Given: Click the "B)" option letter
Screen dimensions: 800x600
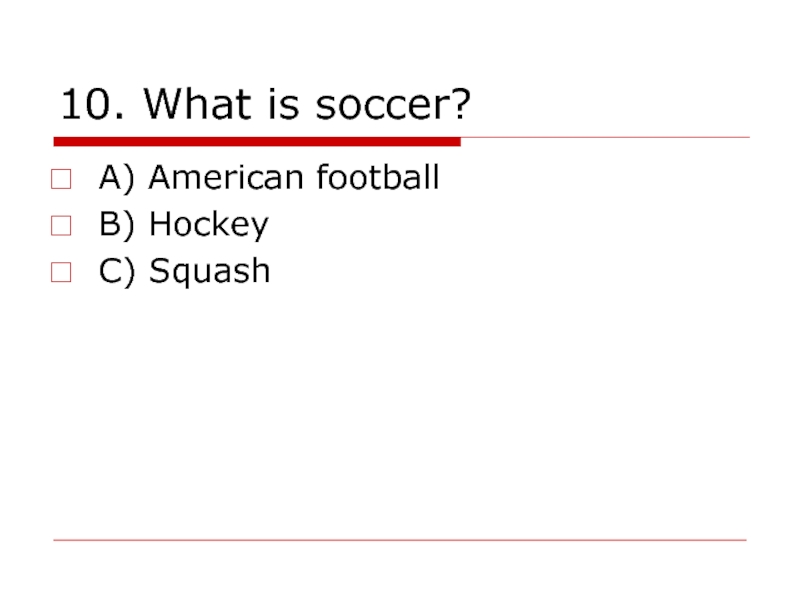Looking at the screenshot, I should click(x=118, y=225).
